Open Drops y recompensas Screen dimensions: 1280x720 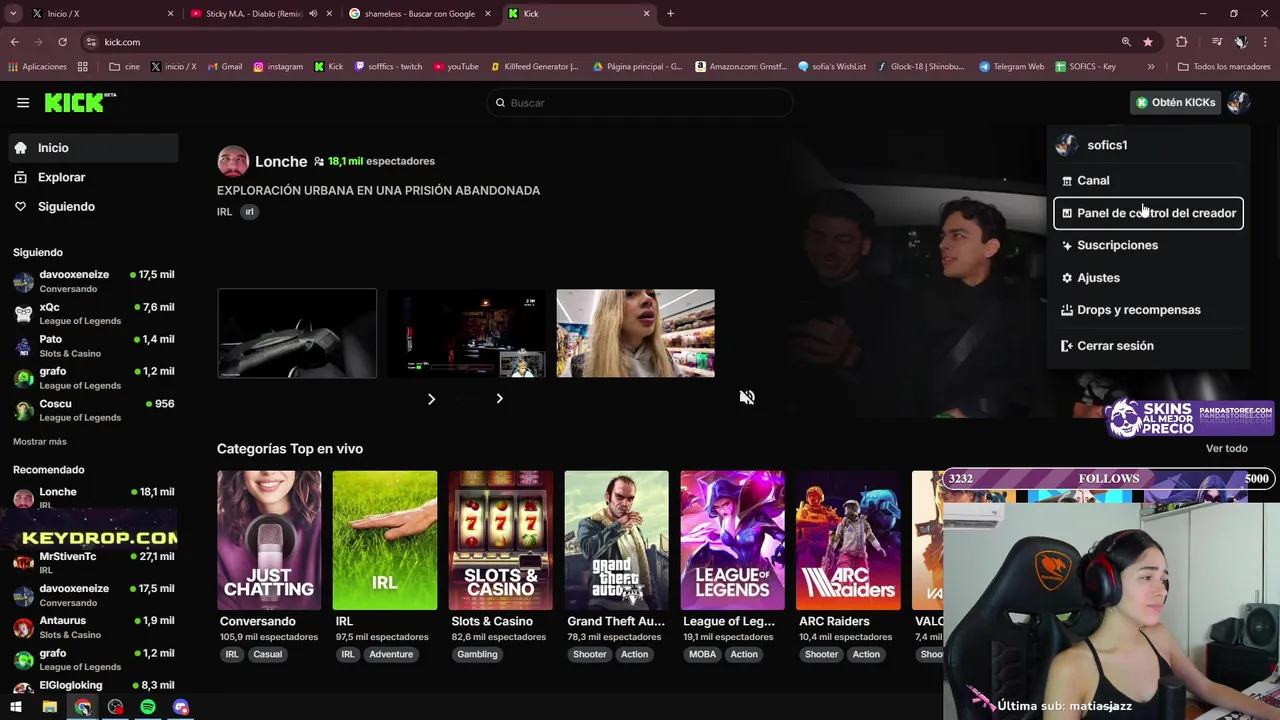point(1148,310)
